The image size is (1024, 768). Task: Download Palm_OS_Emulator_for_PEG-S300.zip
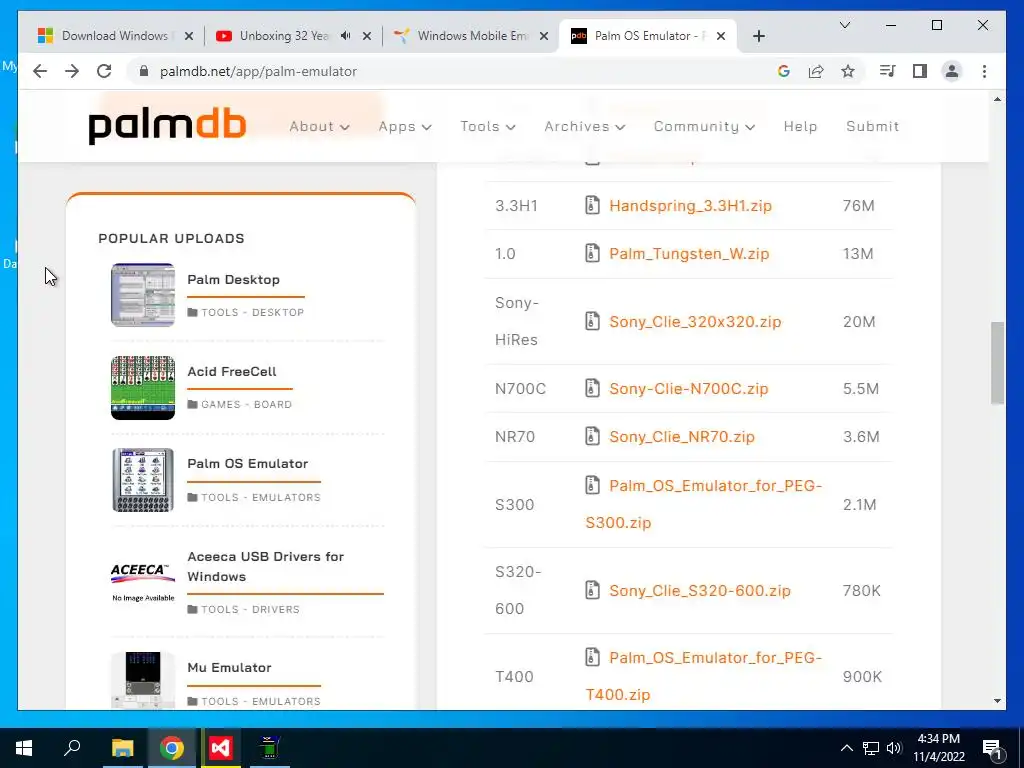(x=704, y=504)
